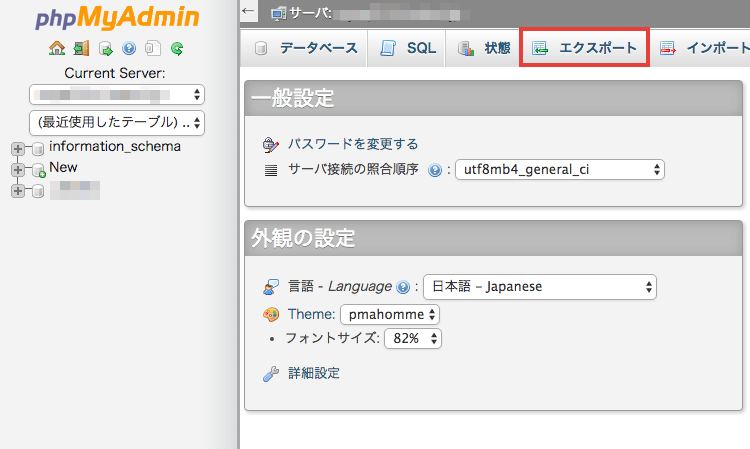Click the documents copy icon in sidebar
This screenshot has height=449, width=750.
(153, 48)
